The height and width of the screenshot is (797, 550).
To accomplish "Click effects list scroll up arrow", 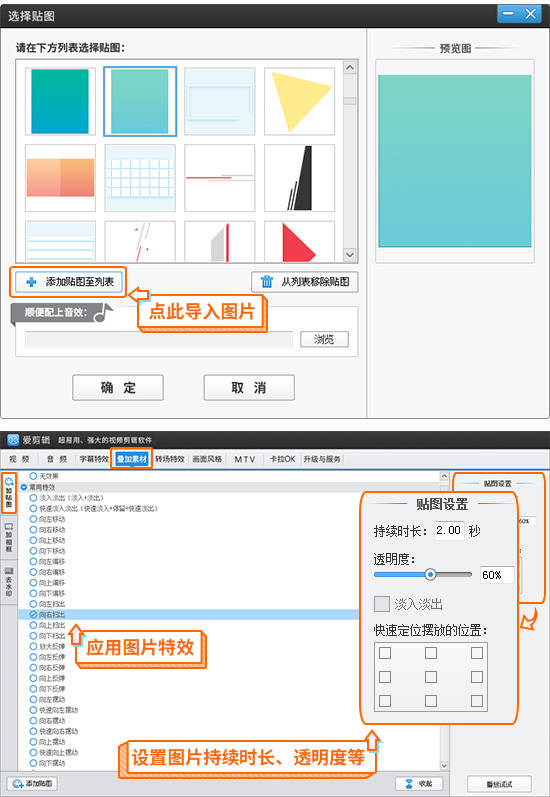I will tap(444, 476).
